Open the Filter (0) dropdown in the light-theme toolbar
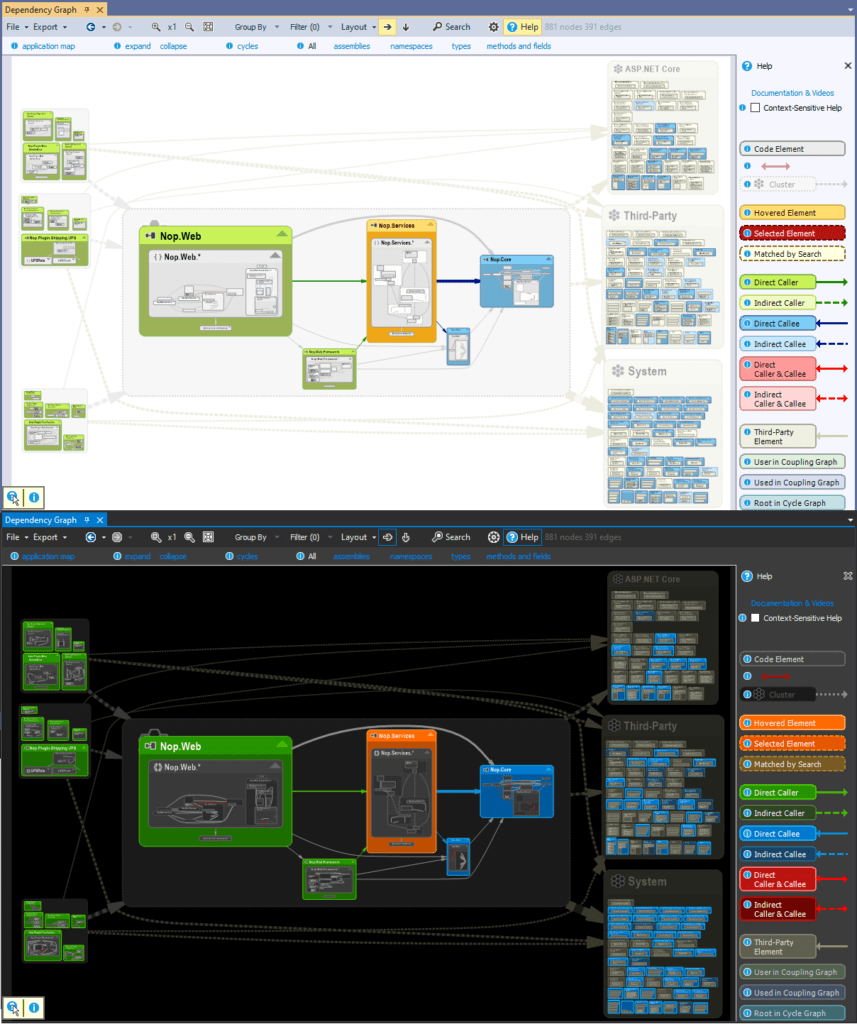Image resolution: width=857 pixels, height=1024 pixels. point(311,27)
